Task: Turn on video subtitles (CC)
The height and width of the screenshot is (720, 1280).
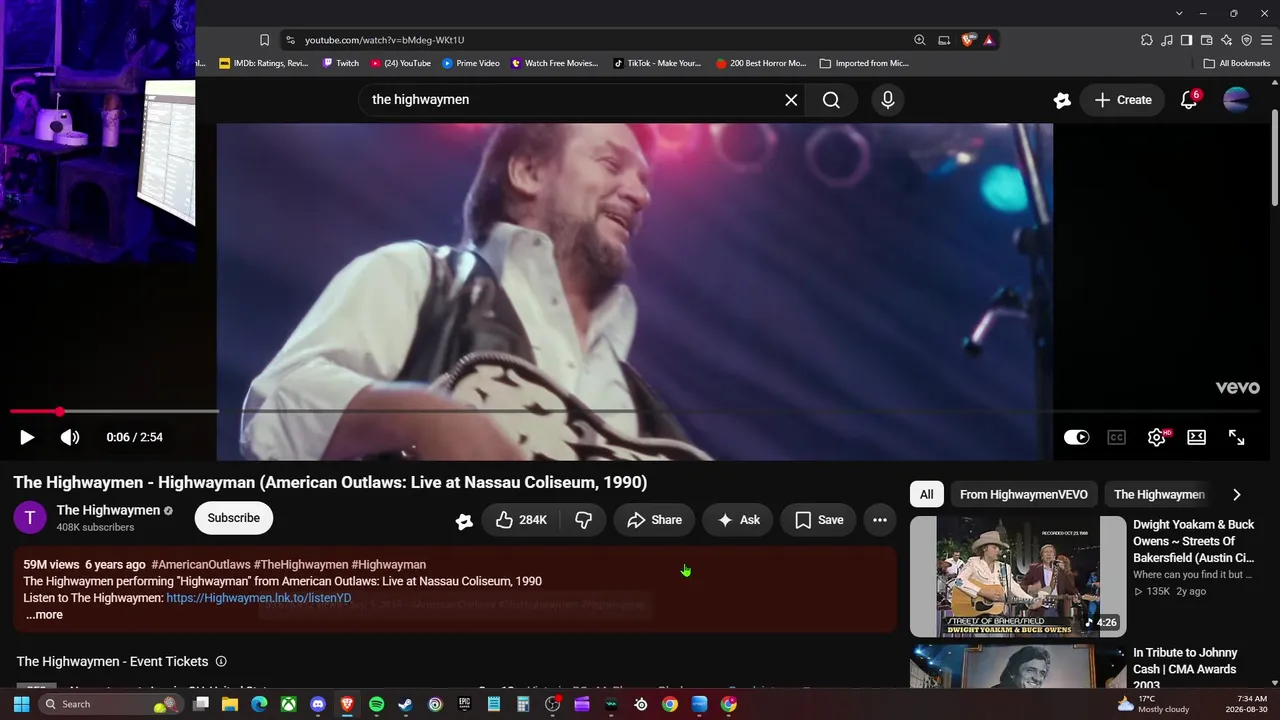Action: [x=1116, y=437]
